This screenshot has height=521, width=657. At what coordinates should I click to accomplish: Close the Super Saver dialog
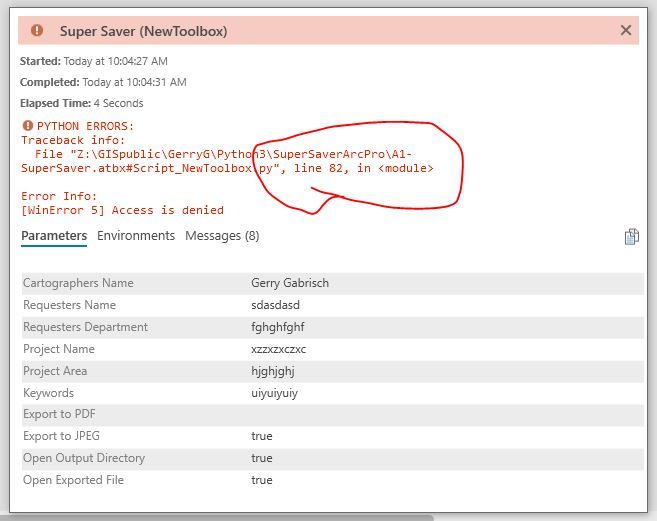click(x=626, y=31)
